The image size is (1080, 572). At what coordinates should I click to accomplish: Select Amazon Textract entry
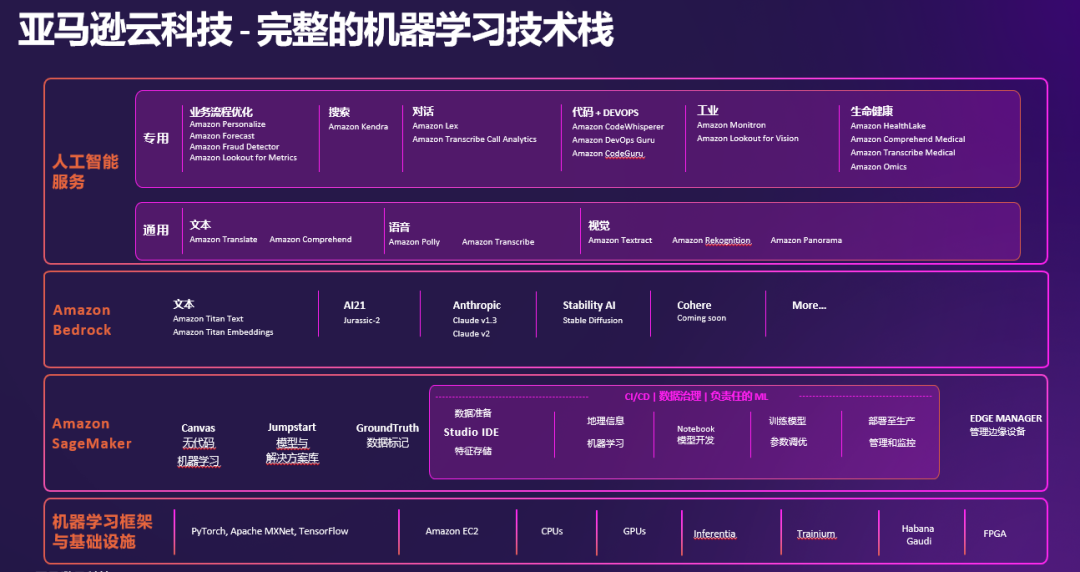pyautogui.click(x=620, y=241)
